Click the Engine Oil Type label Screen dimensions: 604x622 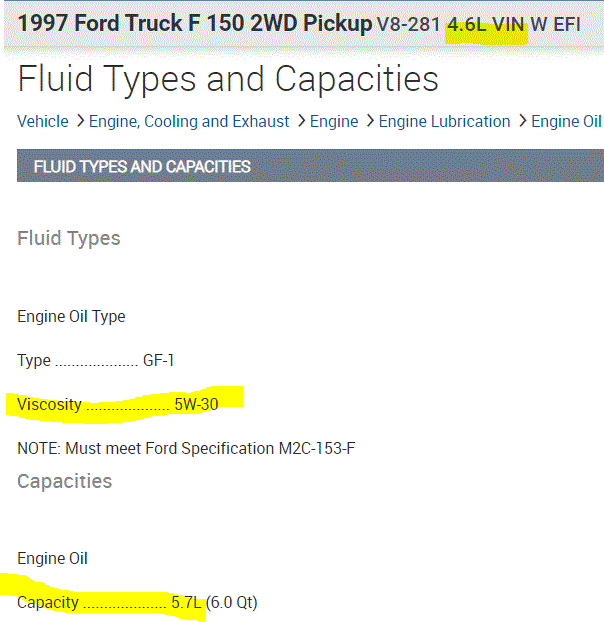coord(71,316)
